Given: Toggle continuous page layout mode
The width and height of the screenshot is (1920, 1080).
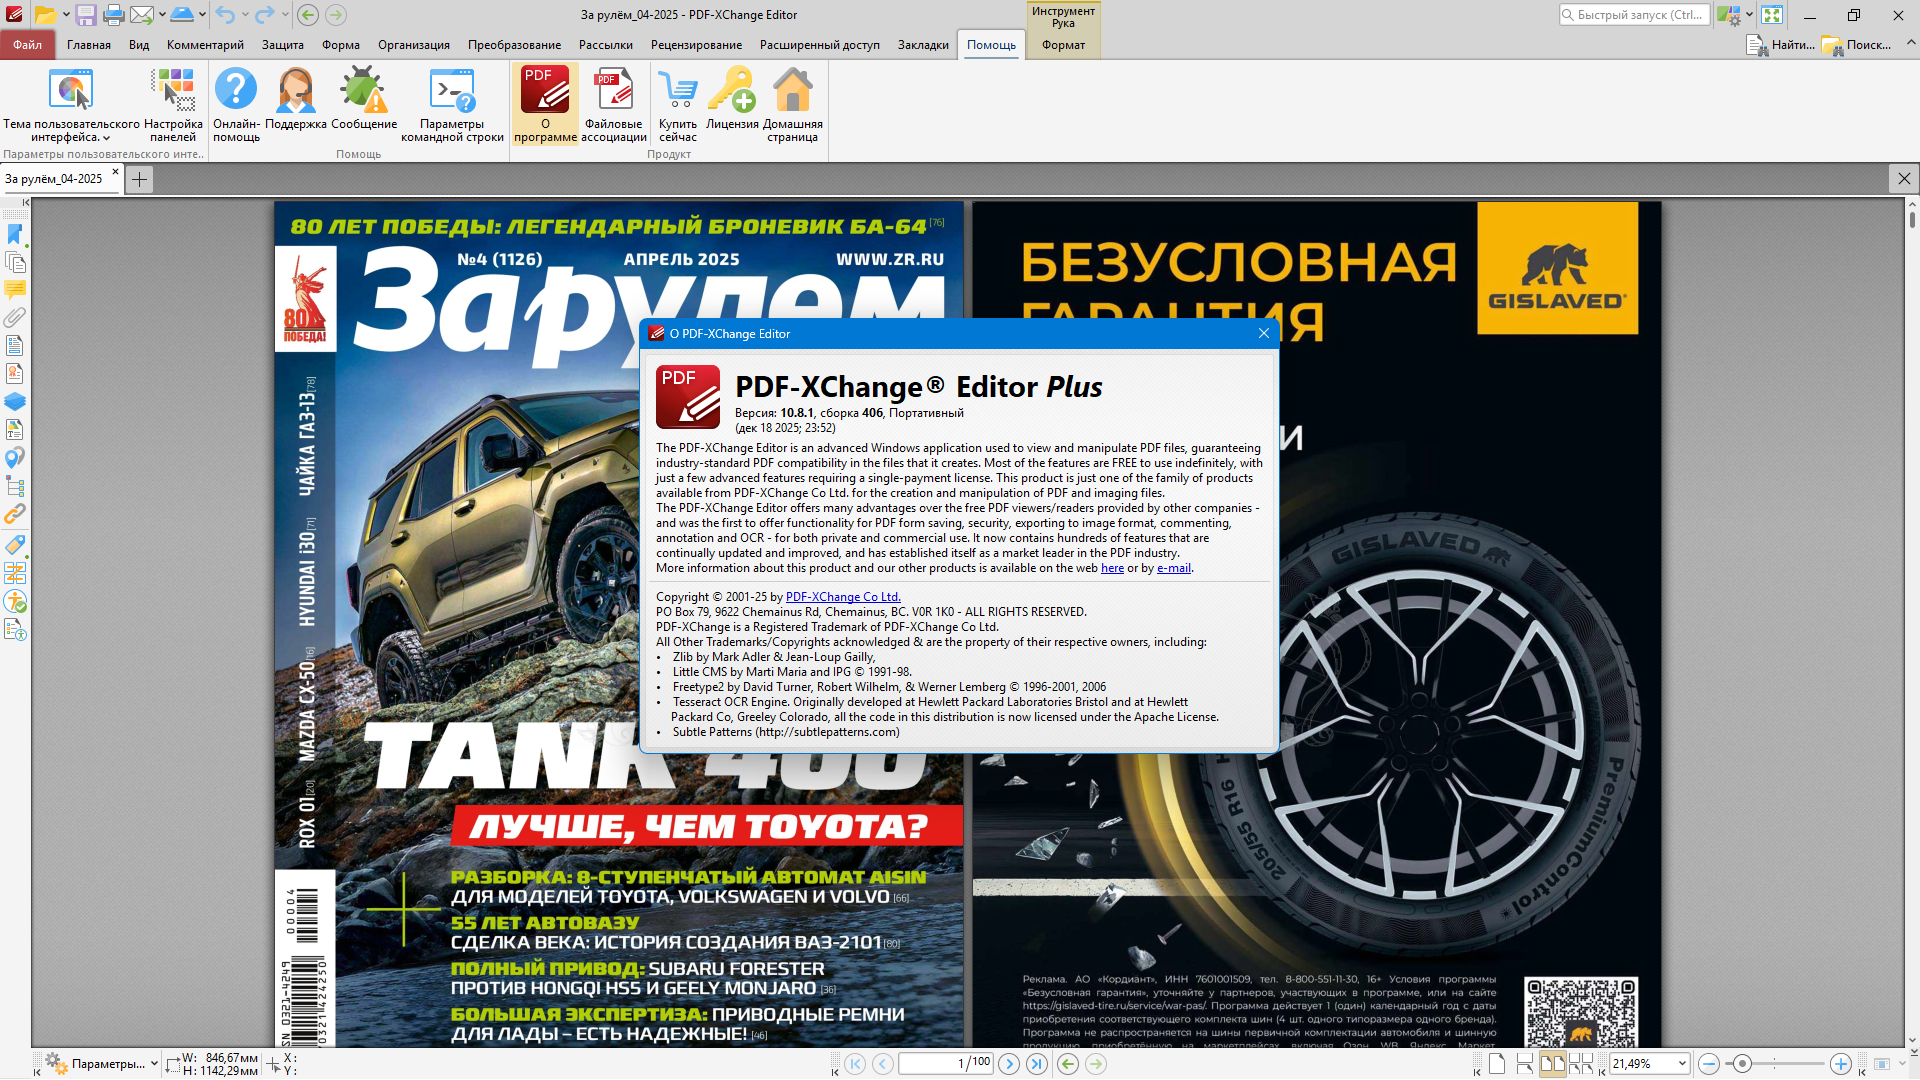Looking at the screenshot, I should 1524,1064.
